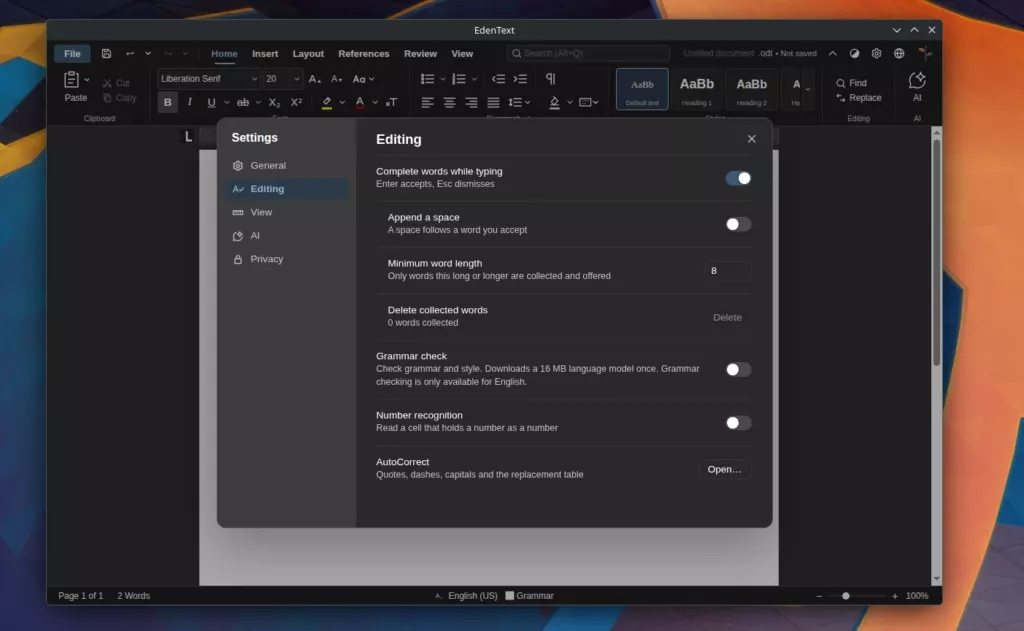Open settings via gear icon in title row
This screenshot has height=631, width=1024.
(x=876, y=54)
